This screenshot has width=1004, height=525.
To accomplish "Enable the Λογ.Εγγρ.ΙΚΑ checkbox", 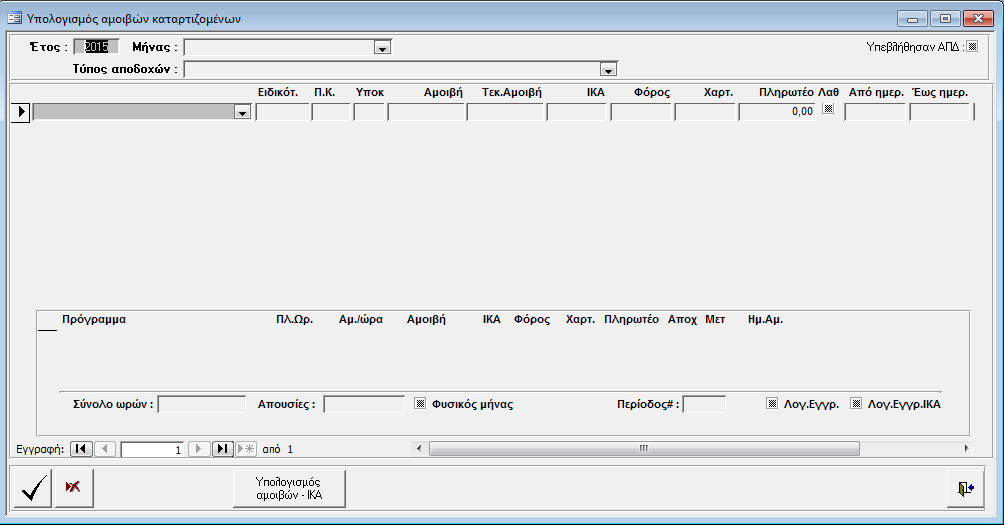I will [x=856, y=404].
